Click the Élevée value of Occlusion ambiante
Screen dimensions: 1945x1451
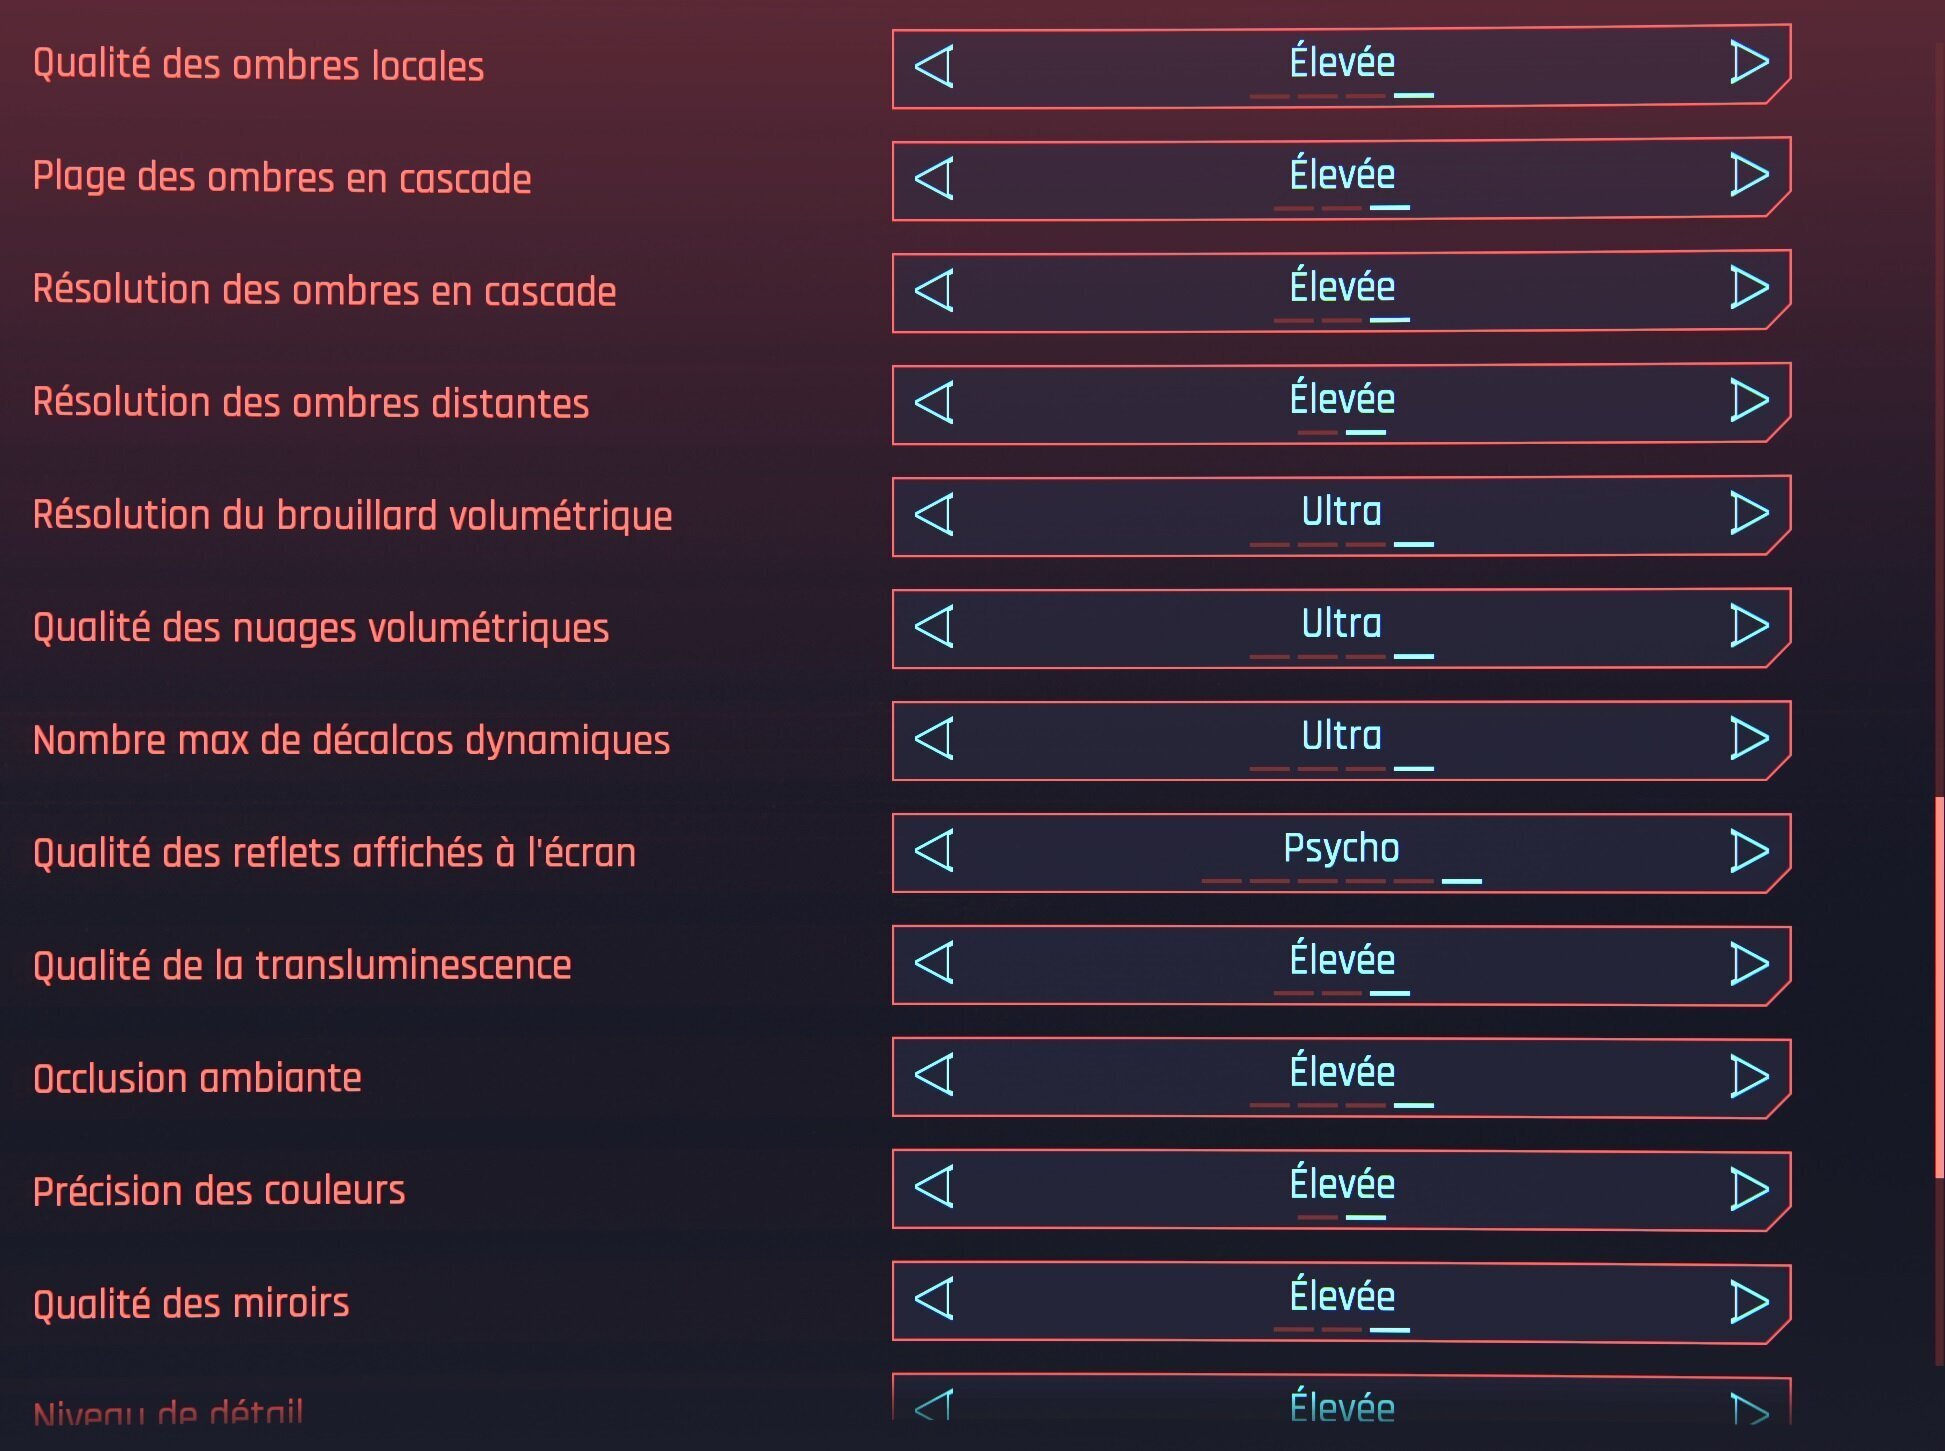1341,1072
